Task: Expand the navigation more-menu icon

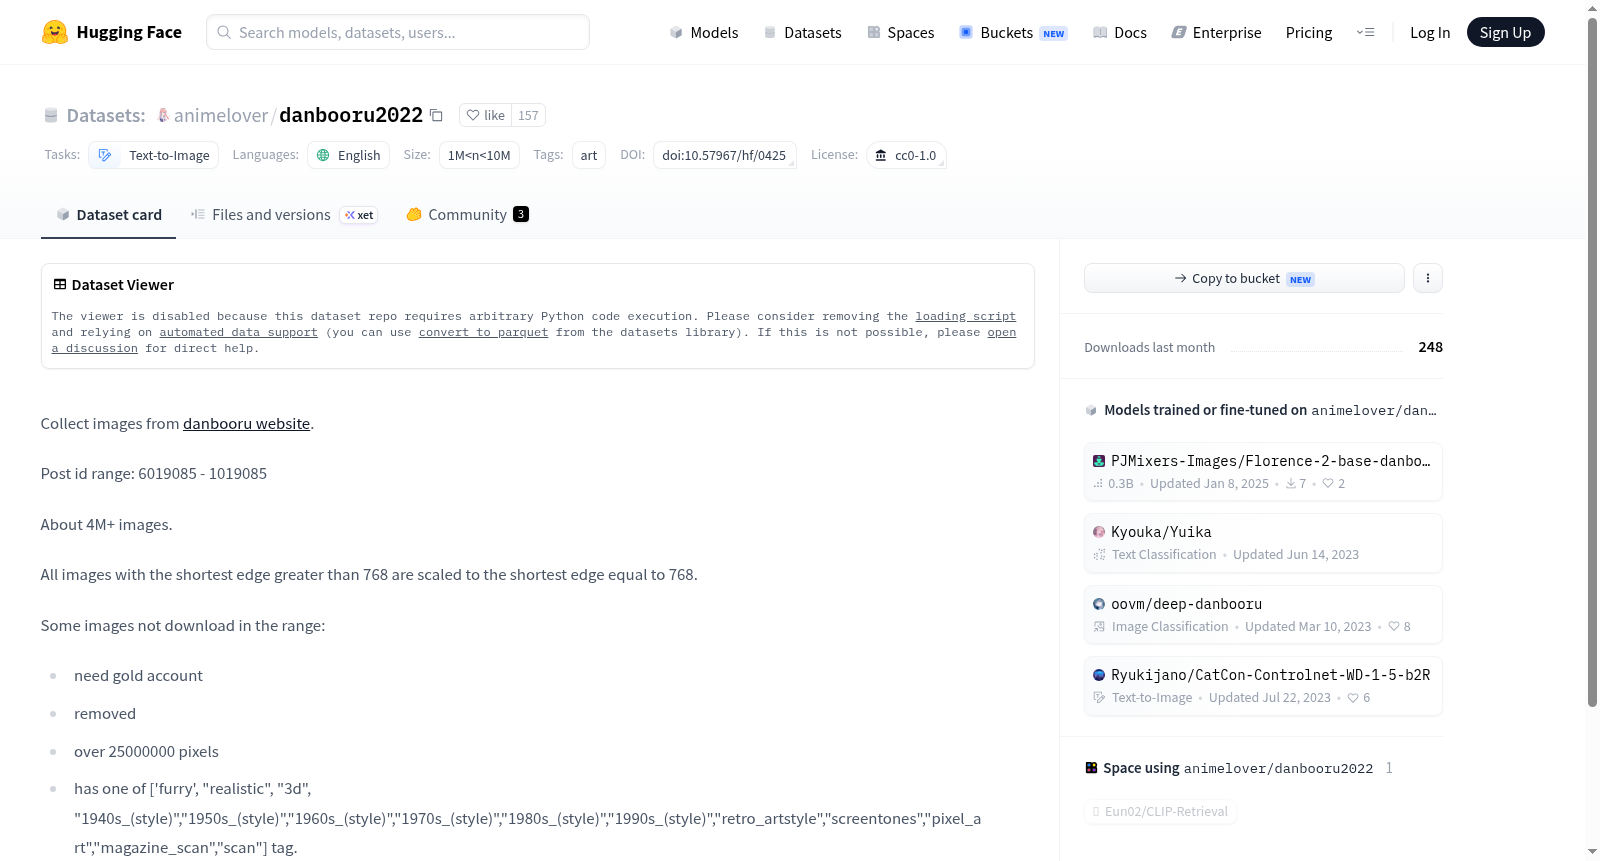Action: point(1365,32)
